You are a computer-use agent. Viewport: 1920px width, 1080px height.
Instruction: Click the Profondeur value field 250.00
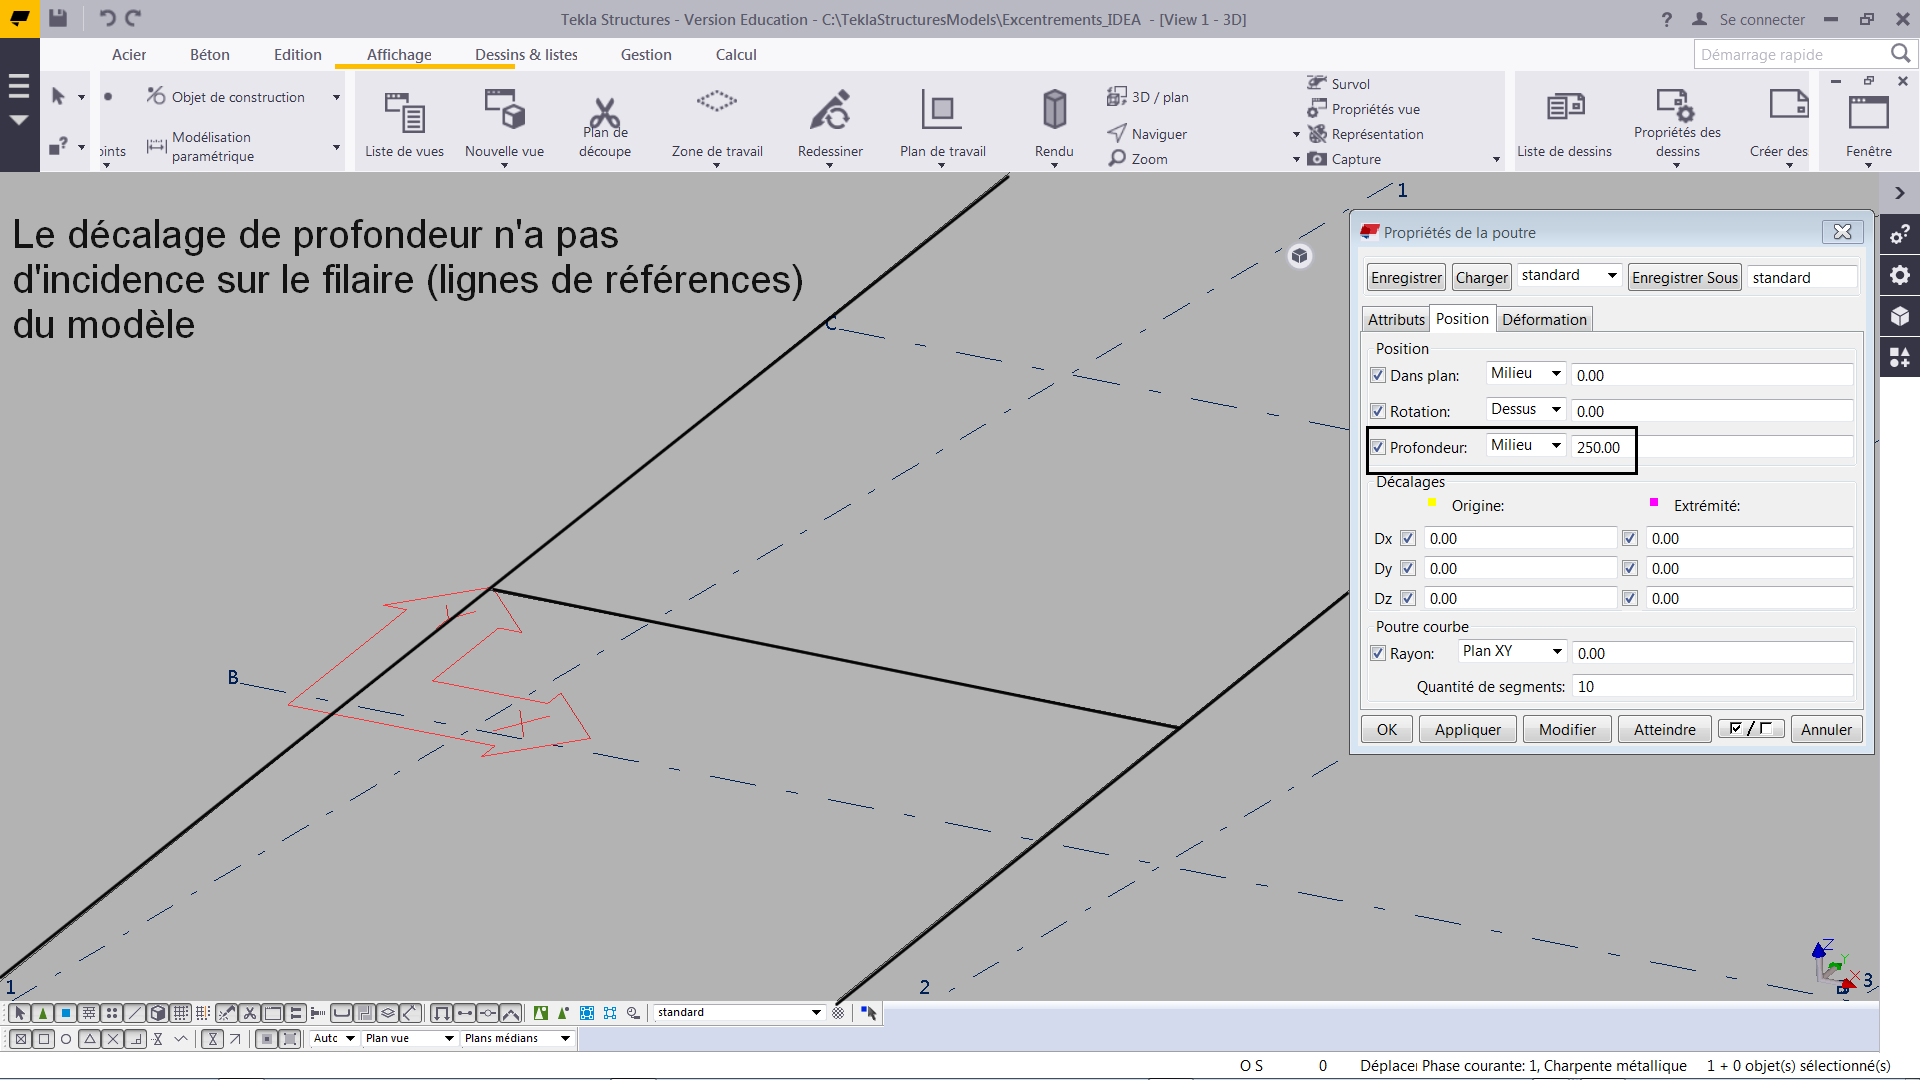click(1712, 447)
